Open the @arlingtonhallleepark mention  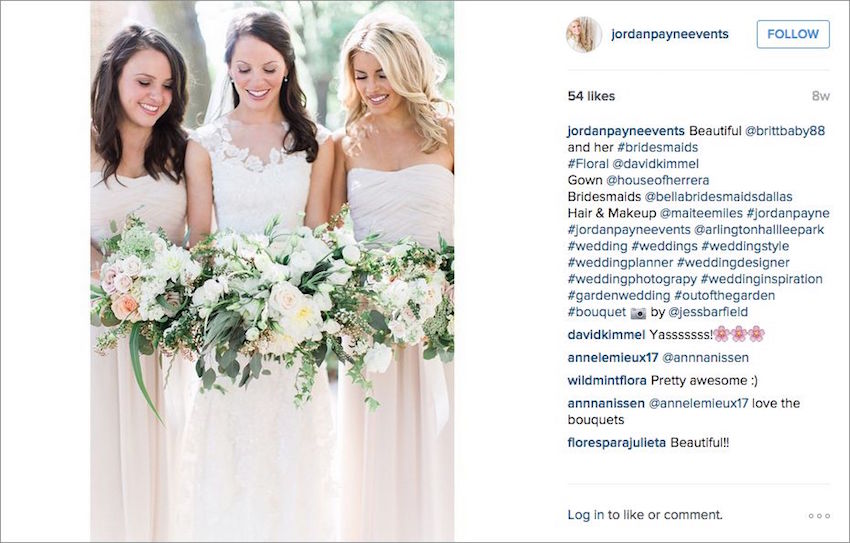759,230
